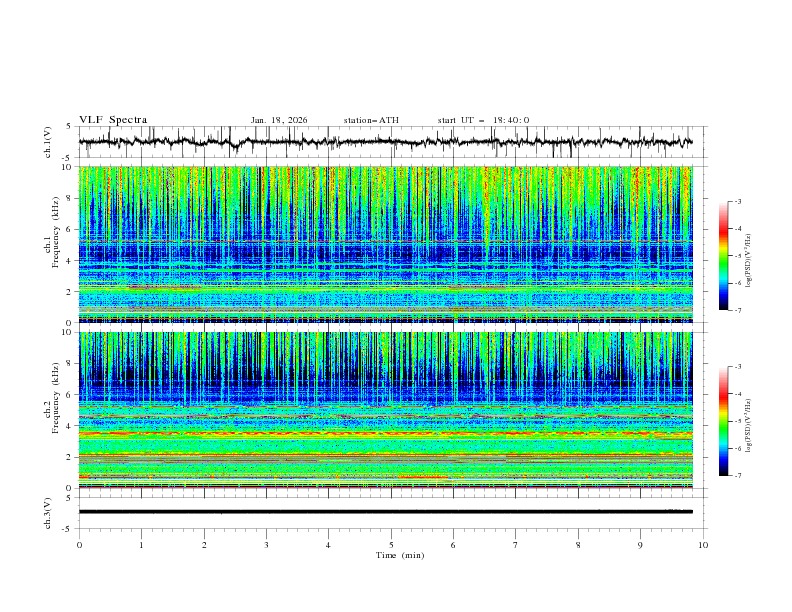Click the "-3" label on ch.1 colorbar

coord(738,201)
